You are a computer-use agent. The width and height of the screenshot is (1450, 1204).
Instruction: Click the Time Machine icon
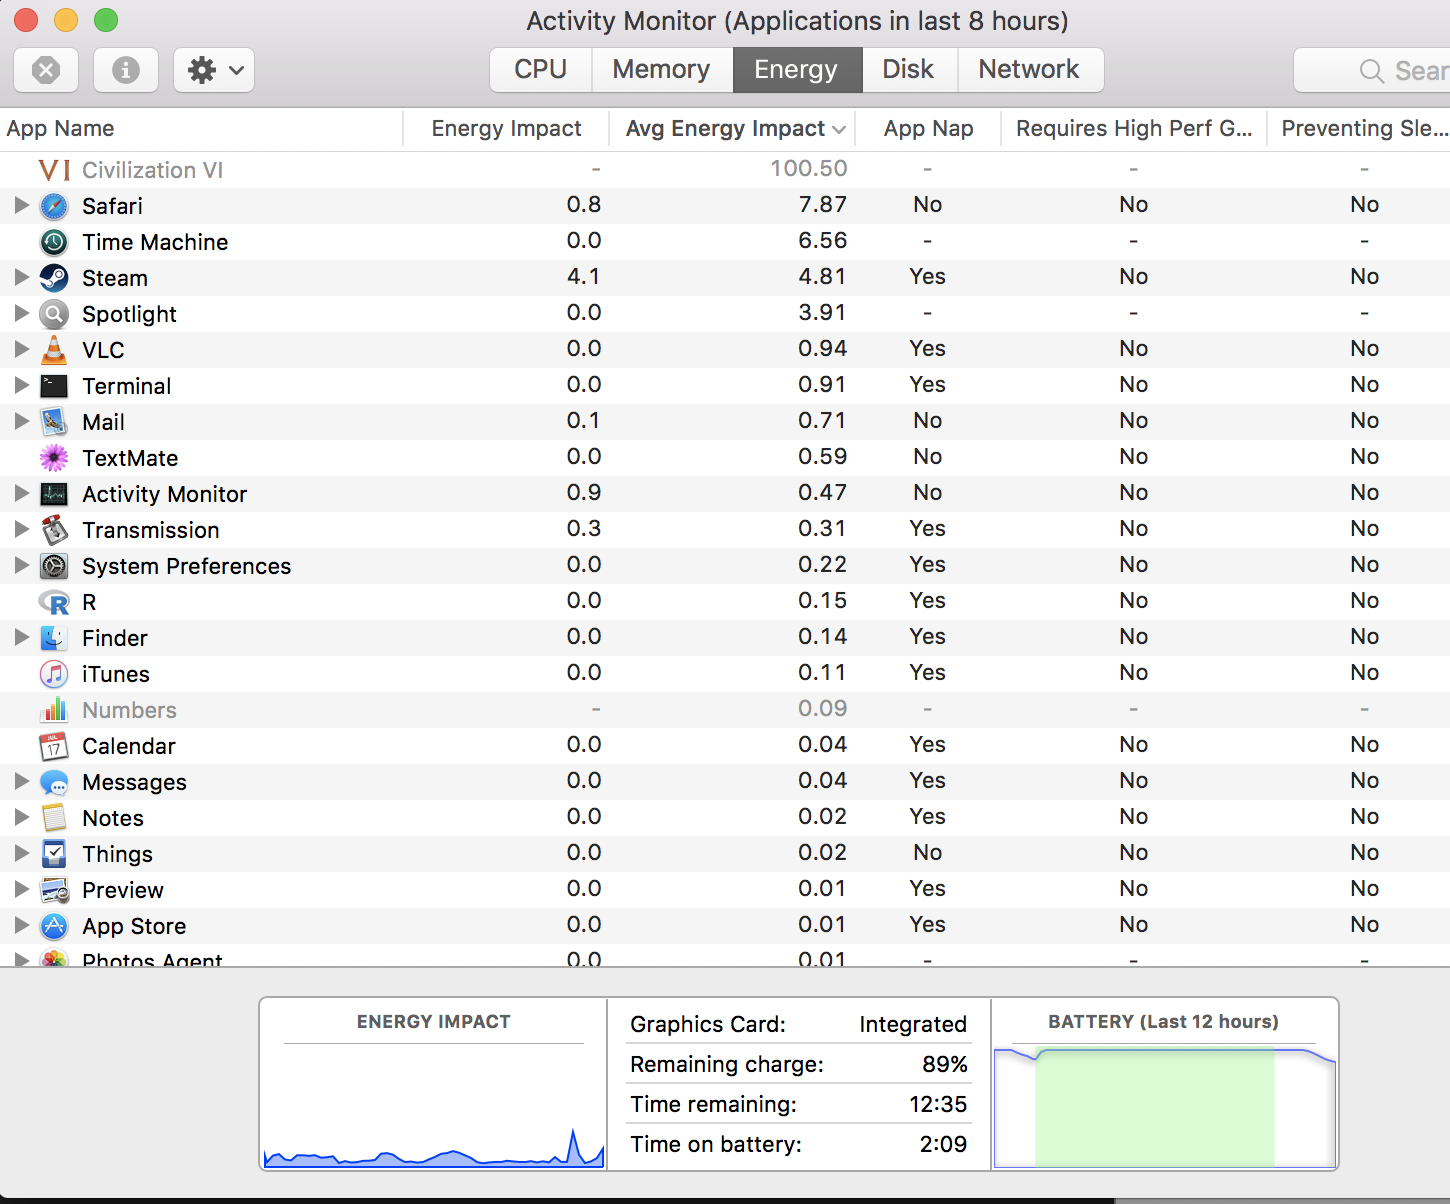tap(54, 242)
